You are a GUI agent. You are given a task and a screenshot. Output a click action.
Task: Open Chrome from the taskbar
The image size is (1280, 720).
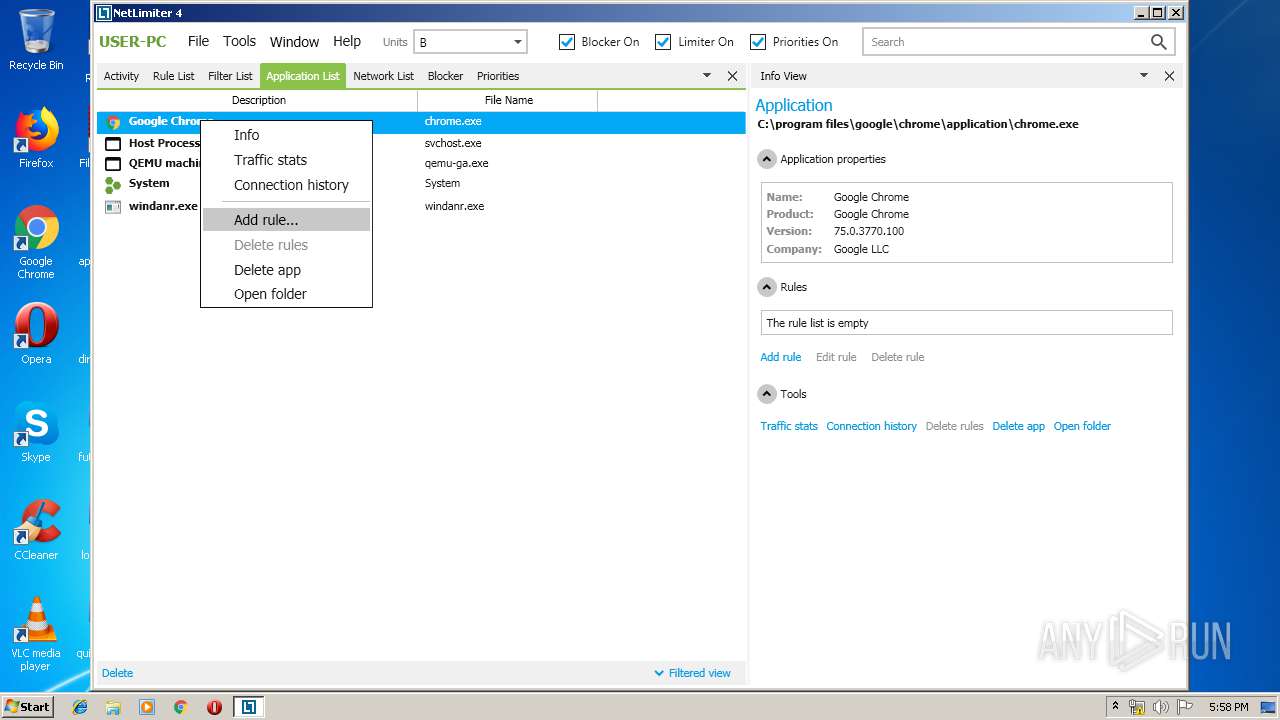click(x=181, y=707)
